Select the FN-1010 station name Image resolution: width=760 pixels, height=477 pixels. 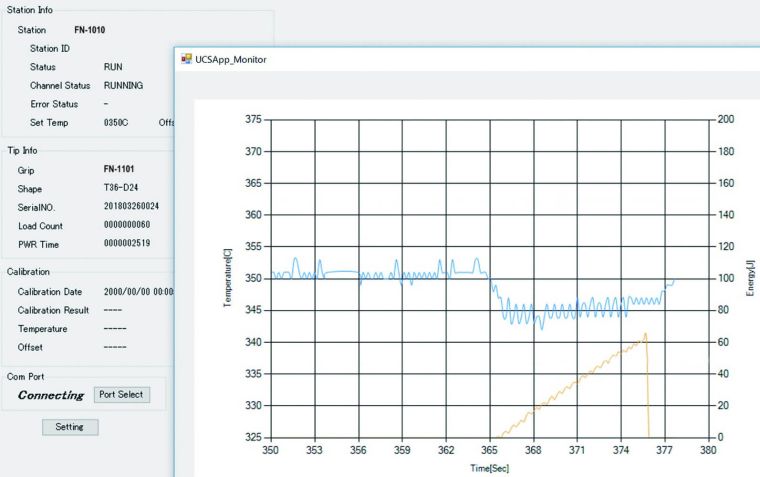coord(92,30)
